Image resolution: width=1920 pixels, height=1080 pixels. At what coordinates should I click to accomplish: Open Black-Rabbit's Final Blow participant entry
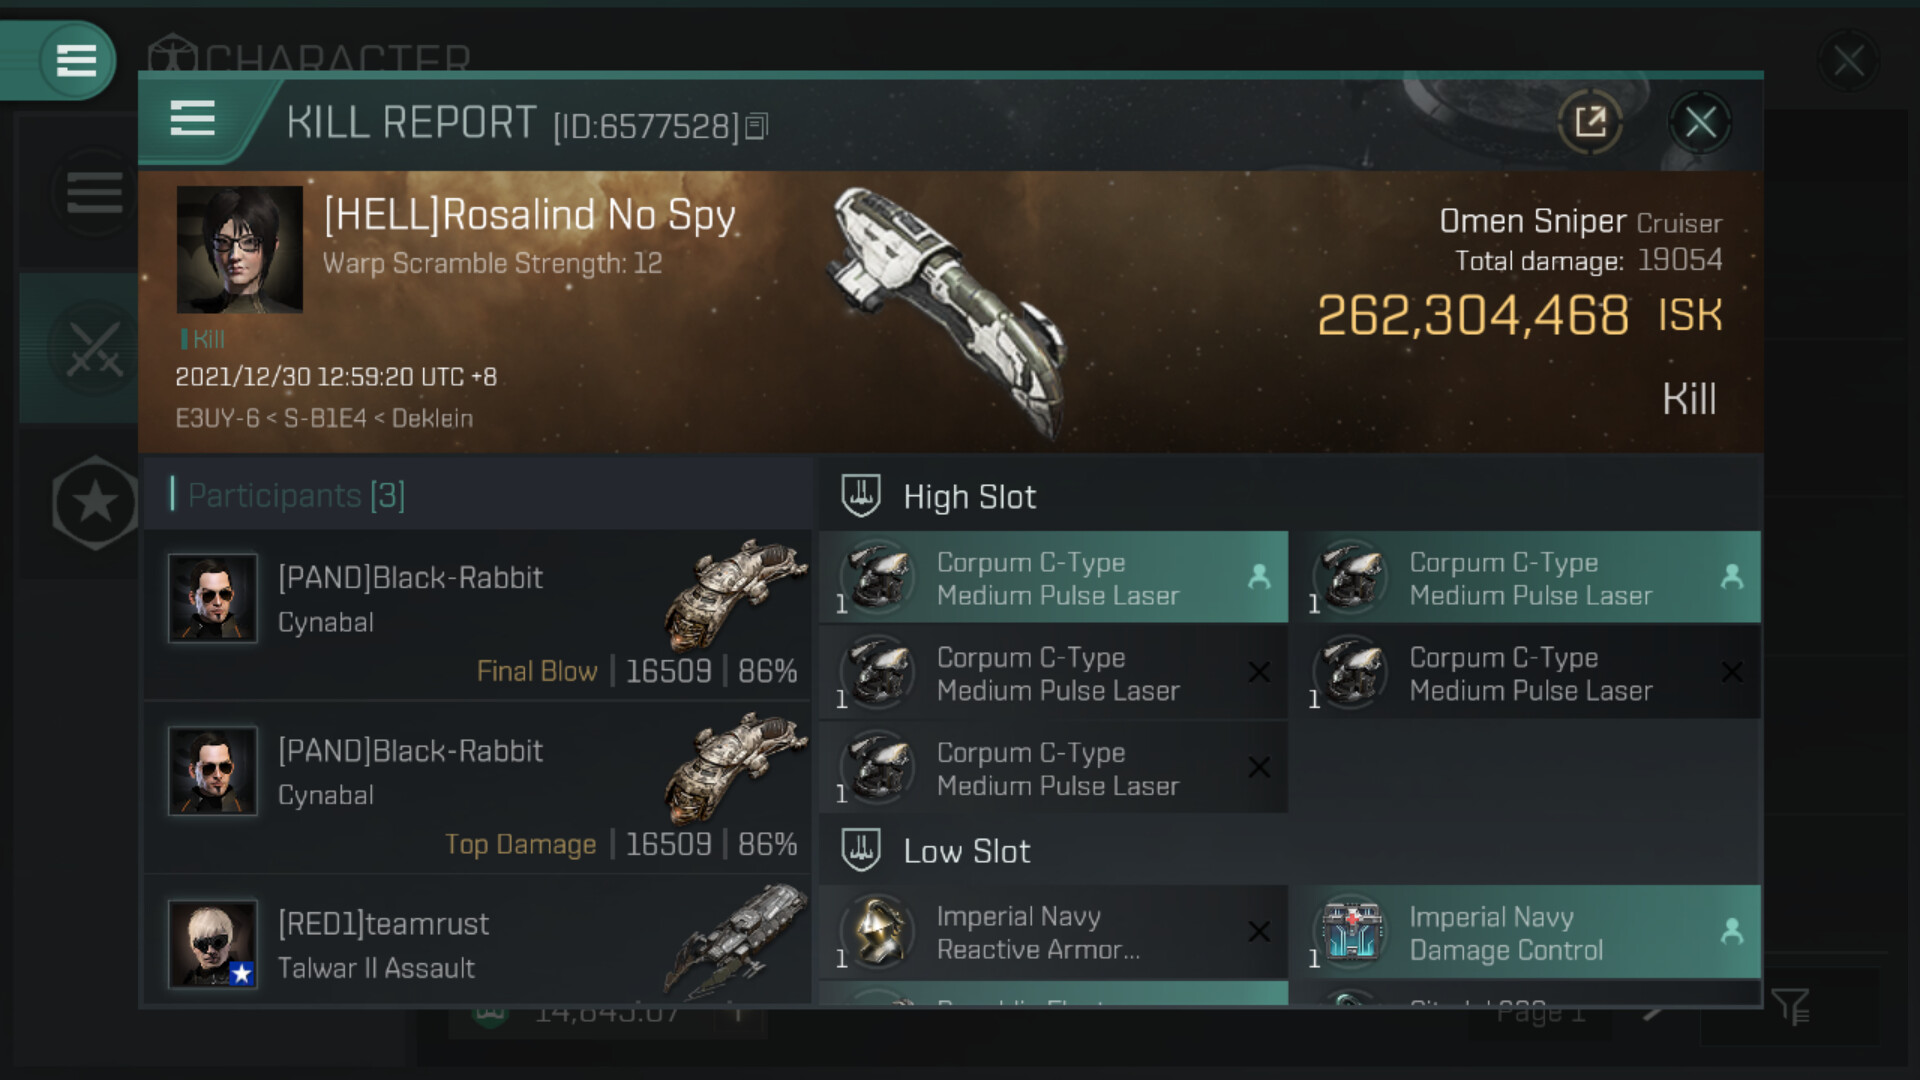click(x=478, y=615)
